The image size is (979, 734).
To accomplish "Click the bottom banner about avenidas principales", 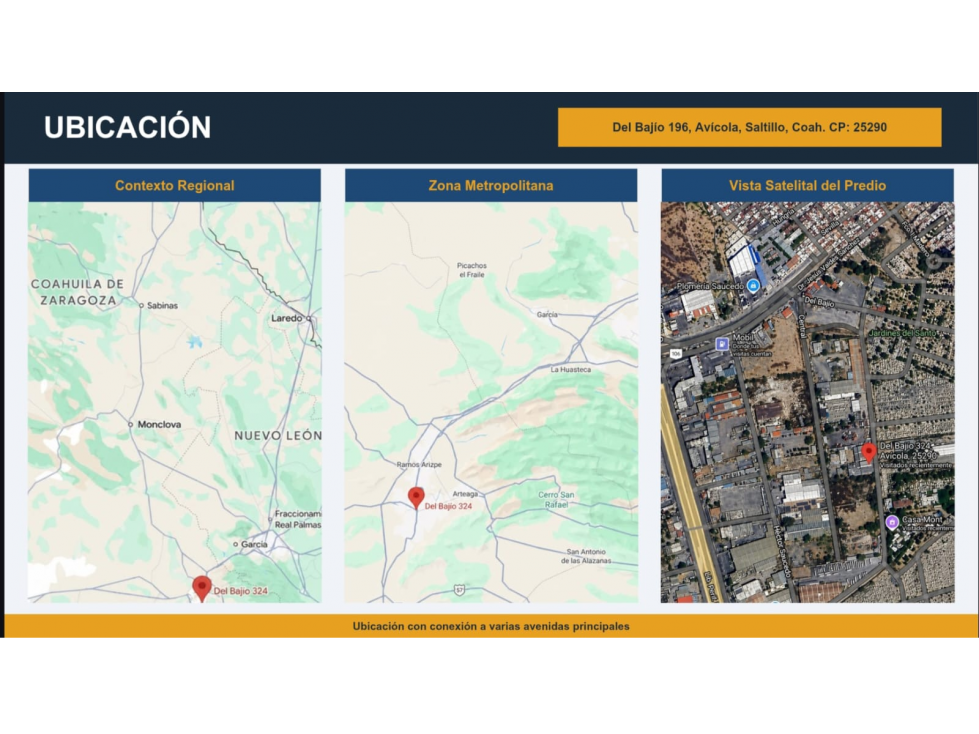I will 491,626.
